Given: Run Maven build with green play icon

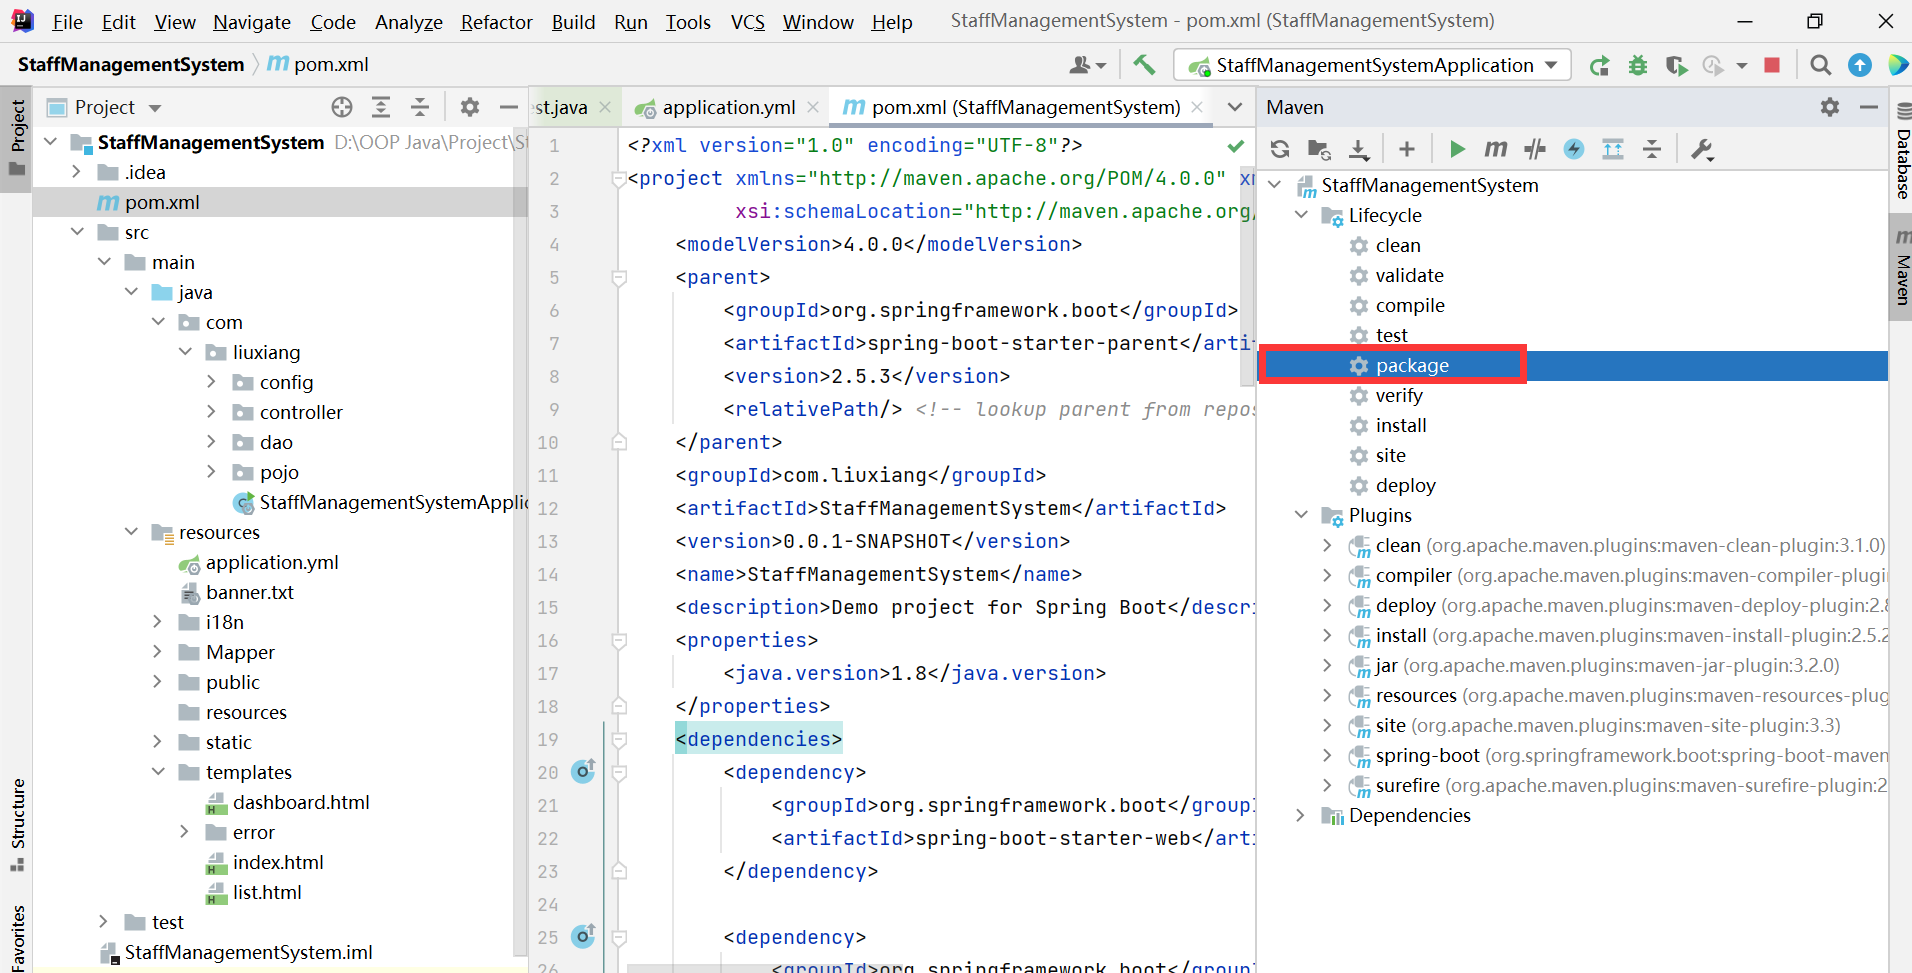Looking at the screenshot, I should (1457, 150).
